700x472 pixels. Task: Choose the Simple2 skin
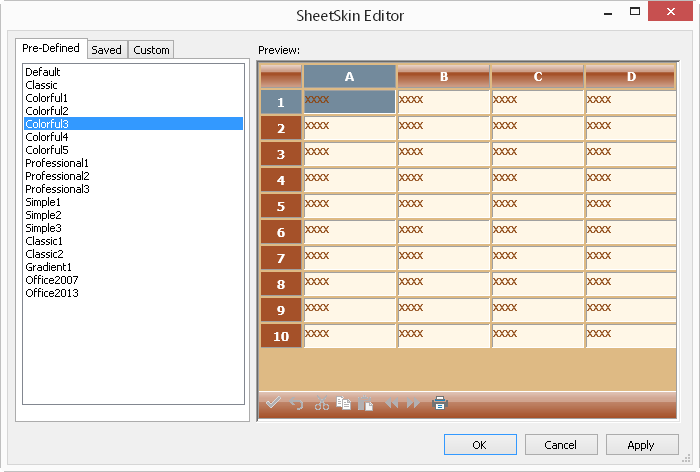coord(133,215)
